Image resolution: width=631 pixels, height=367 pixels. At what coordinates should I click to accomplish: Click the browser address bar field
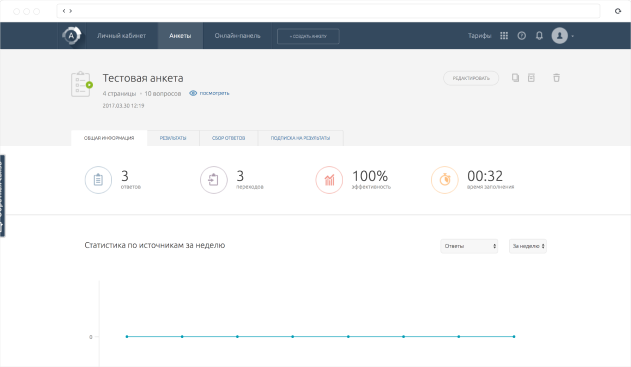328,11
